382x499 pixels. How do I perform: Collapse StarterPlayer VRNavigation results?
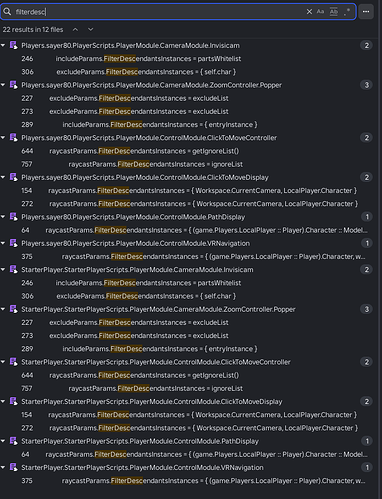[3, 467]
